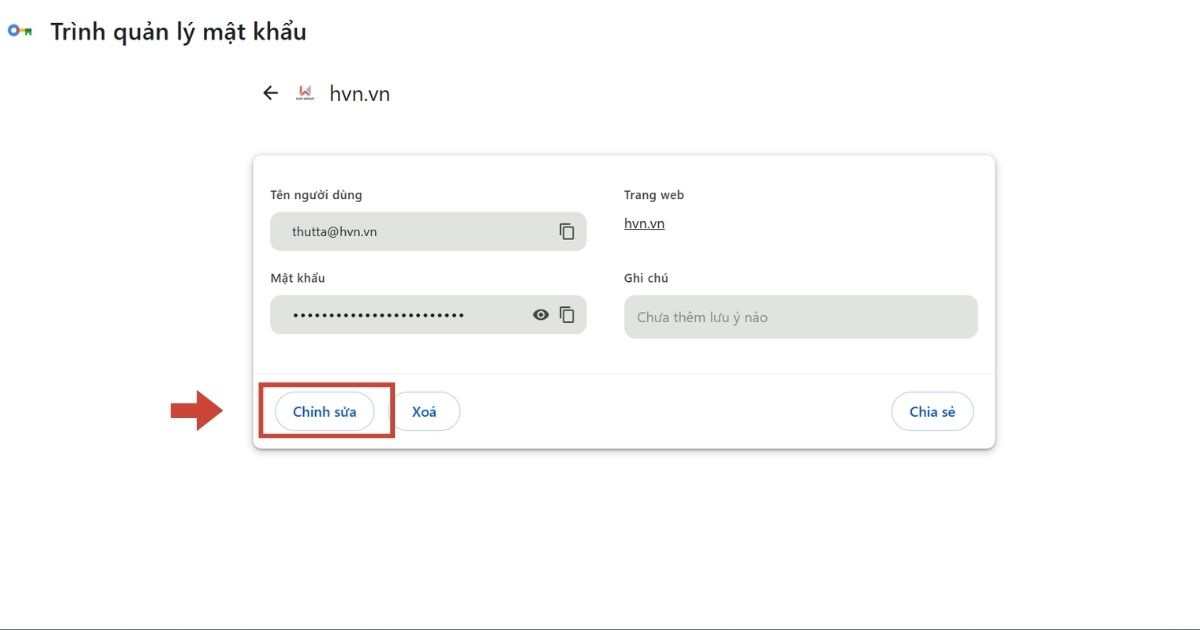1200x630 pixels.
Task: Click the red arrow pointing at Chỉnh sửa
Action: 196,410
